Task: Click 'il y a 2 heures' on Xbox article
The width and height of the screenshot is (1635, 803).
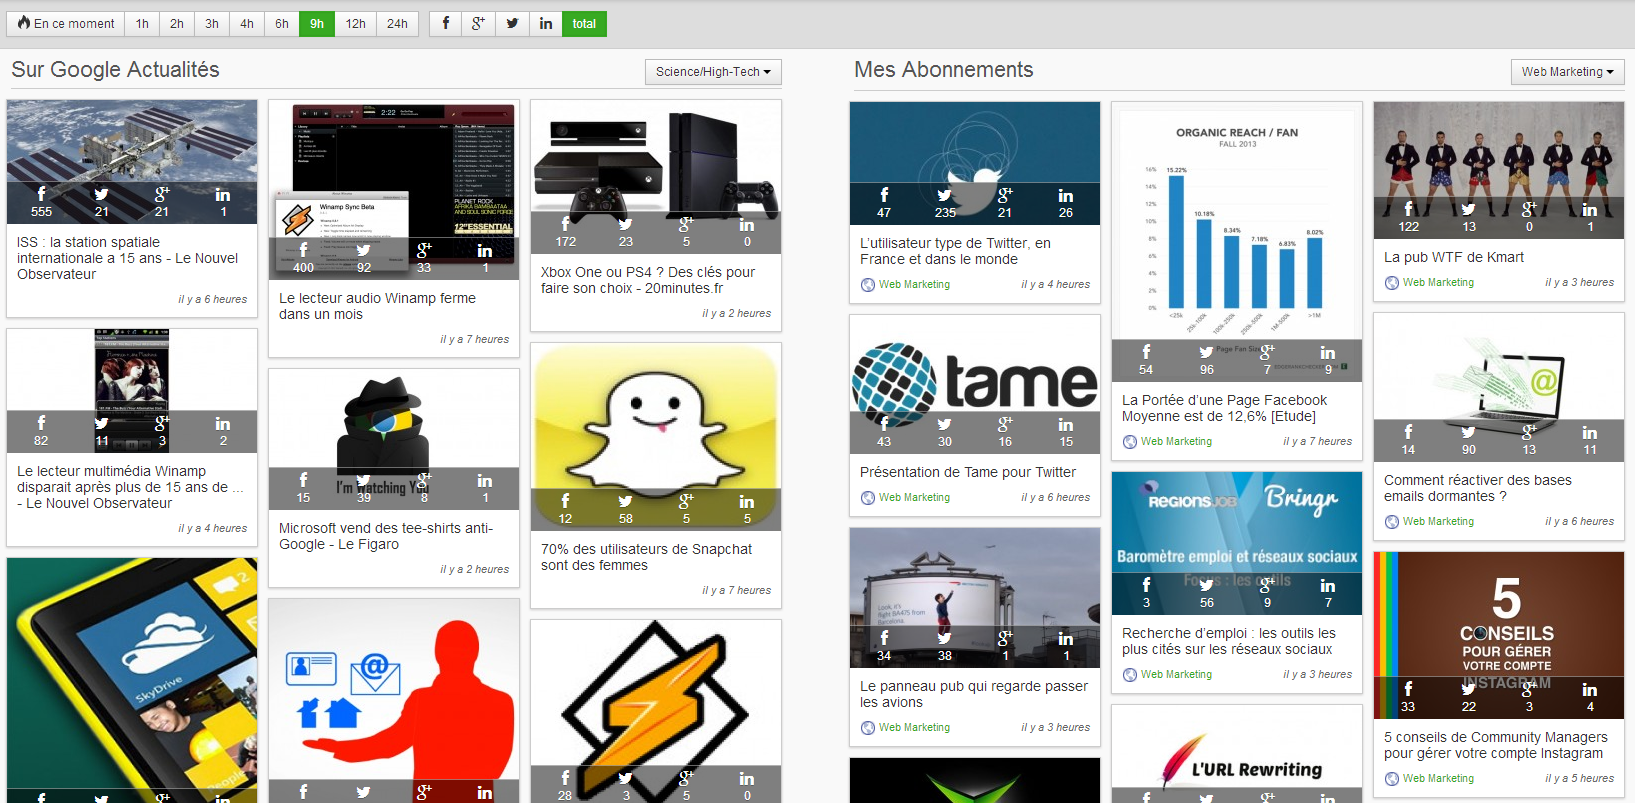Action: (737, 314)
